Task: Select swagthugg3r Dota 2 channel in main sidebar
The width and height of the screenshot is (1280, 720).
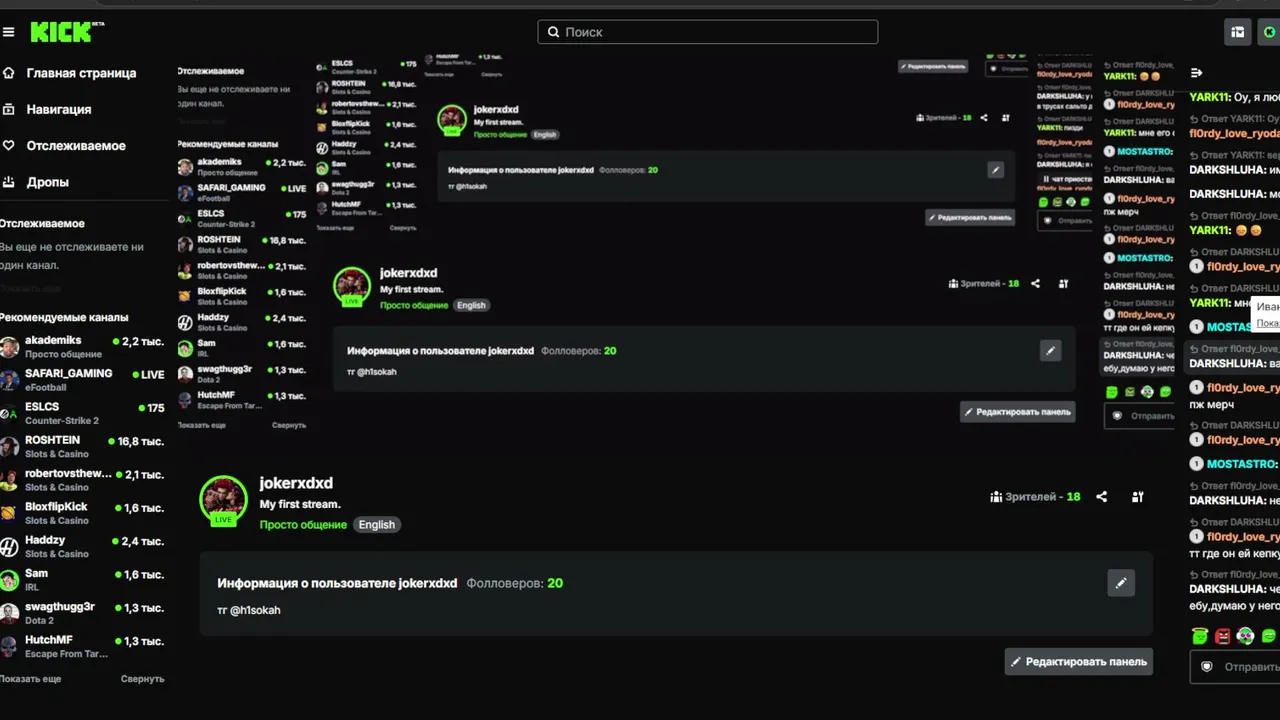Action: point(84,613)
